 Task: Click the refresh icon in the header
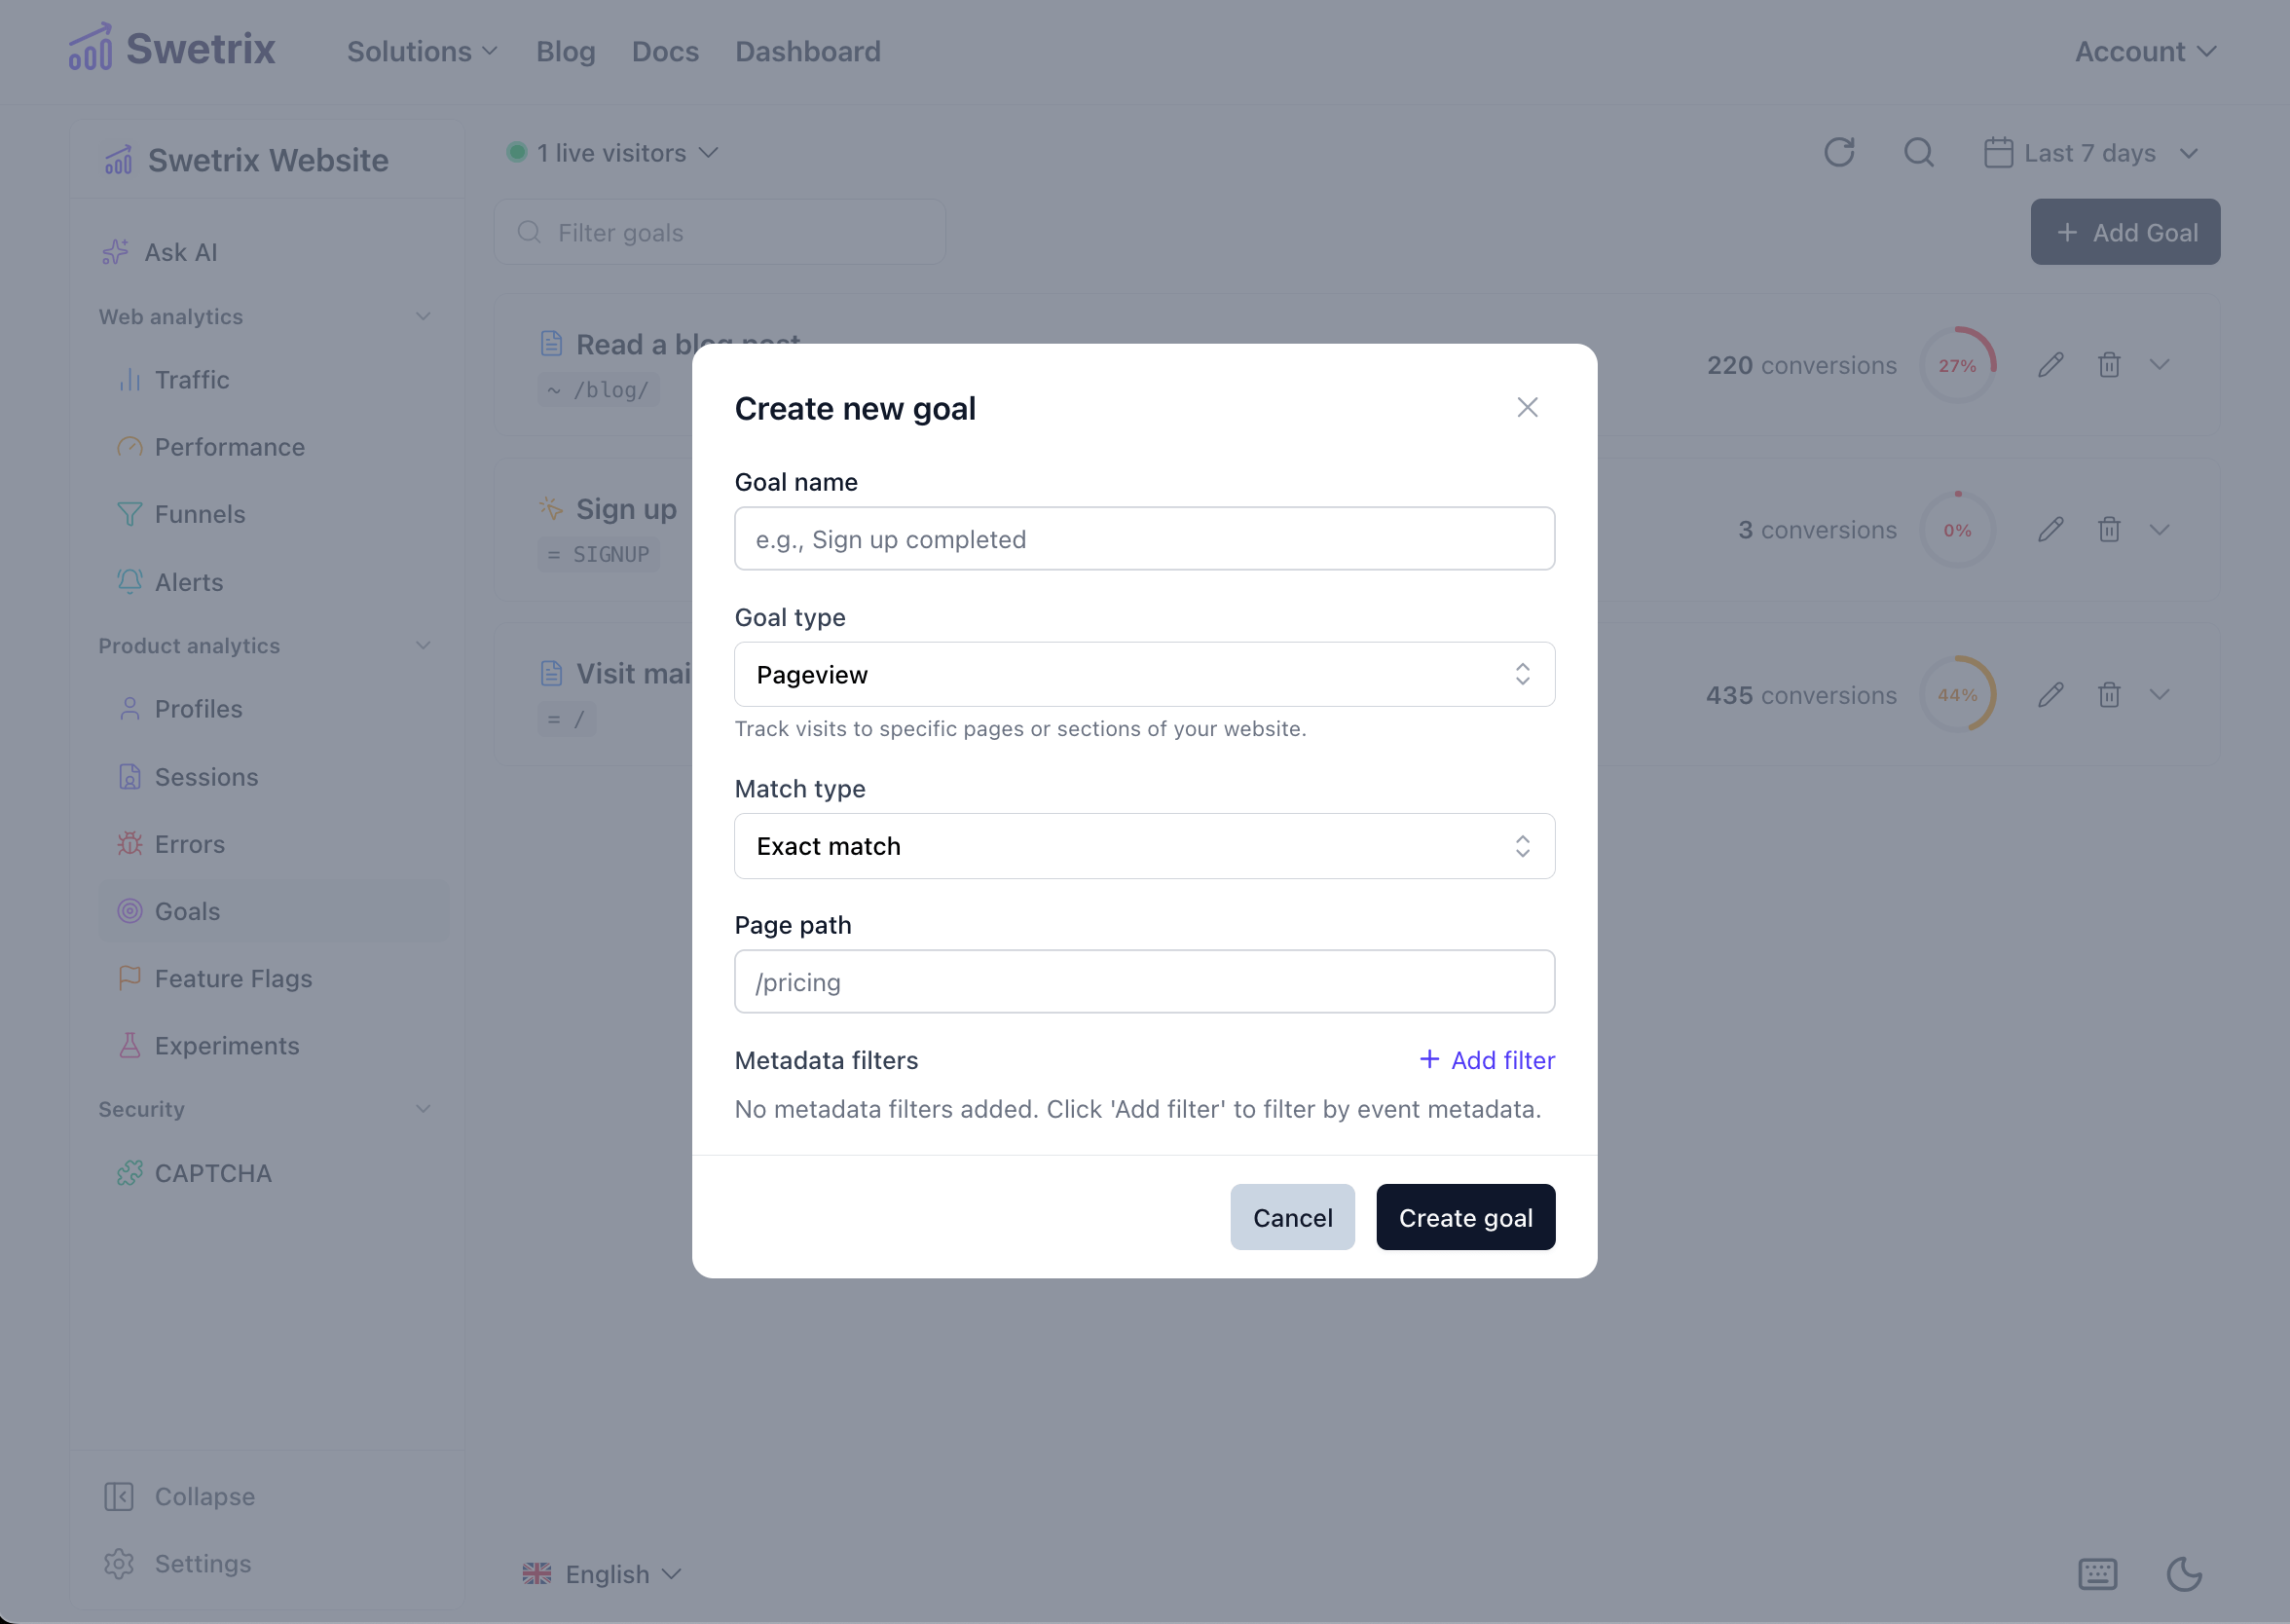pos(1838,153)
